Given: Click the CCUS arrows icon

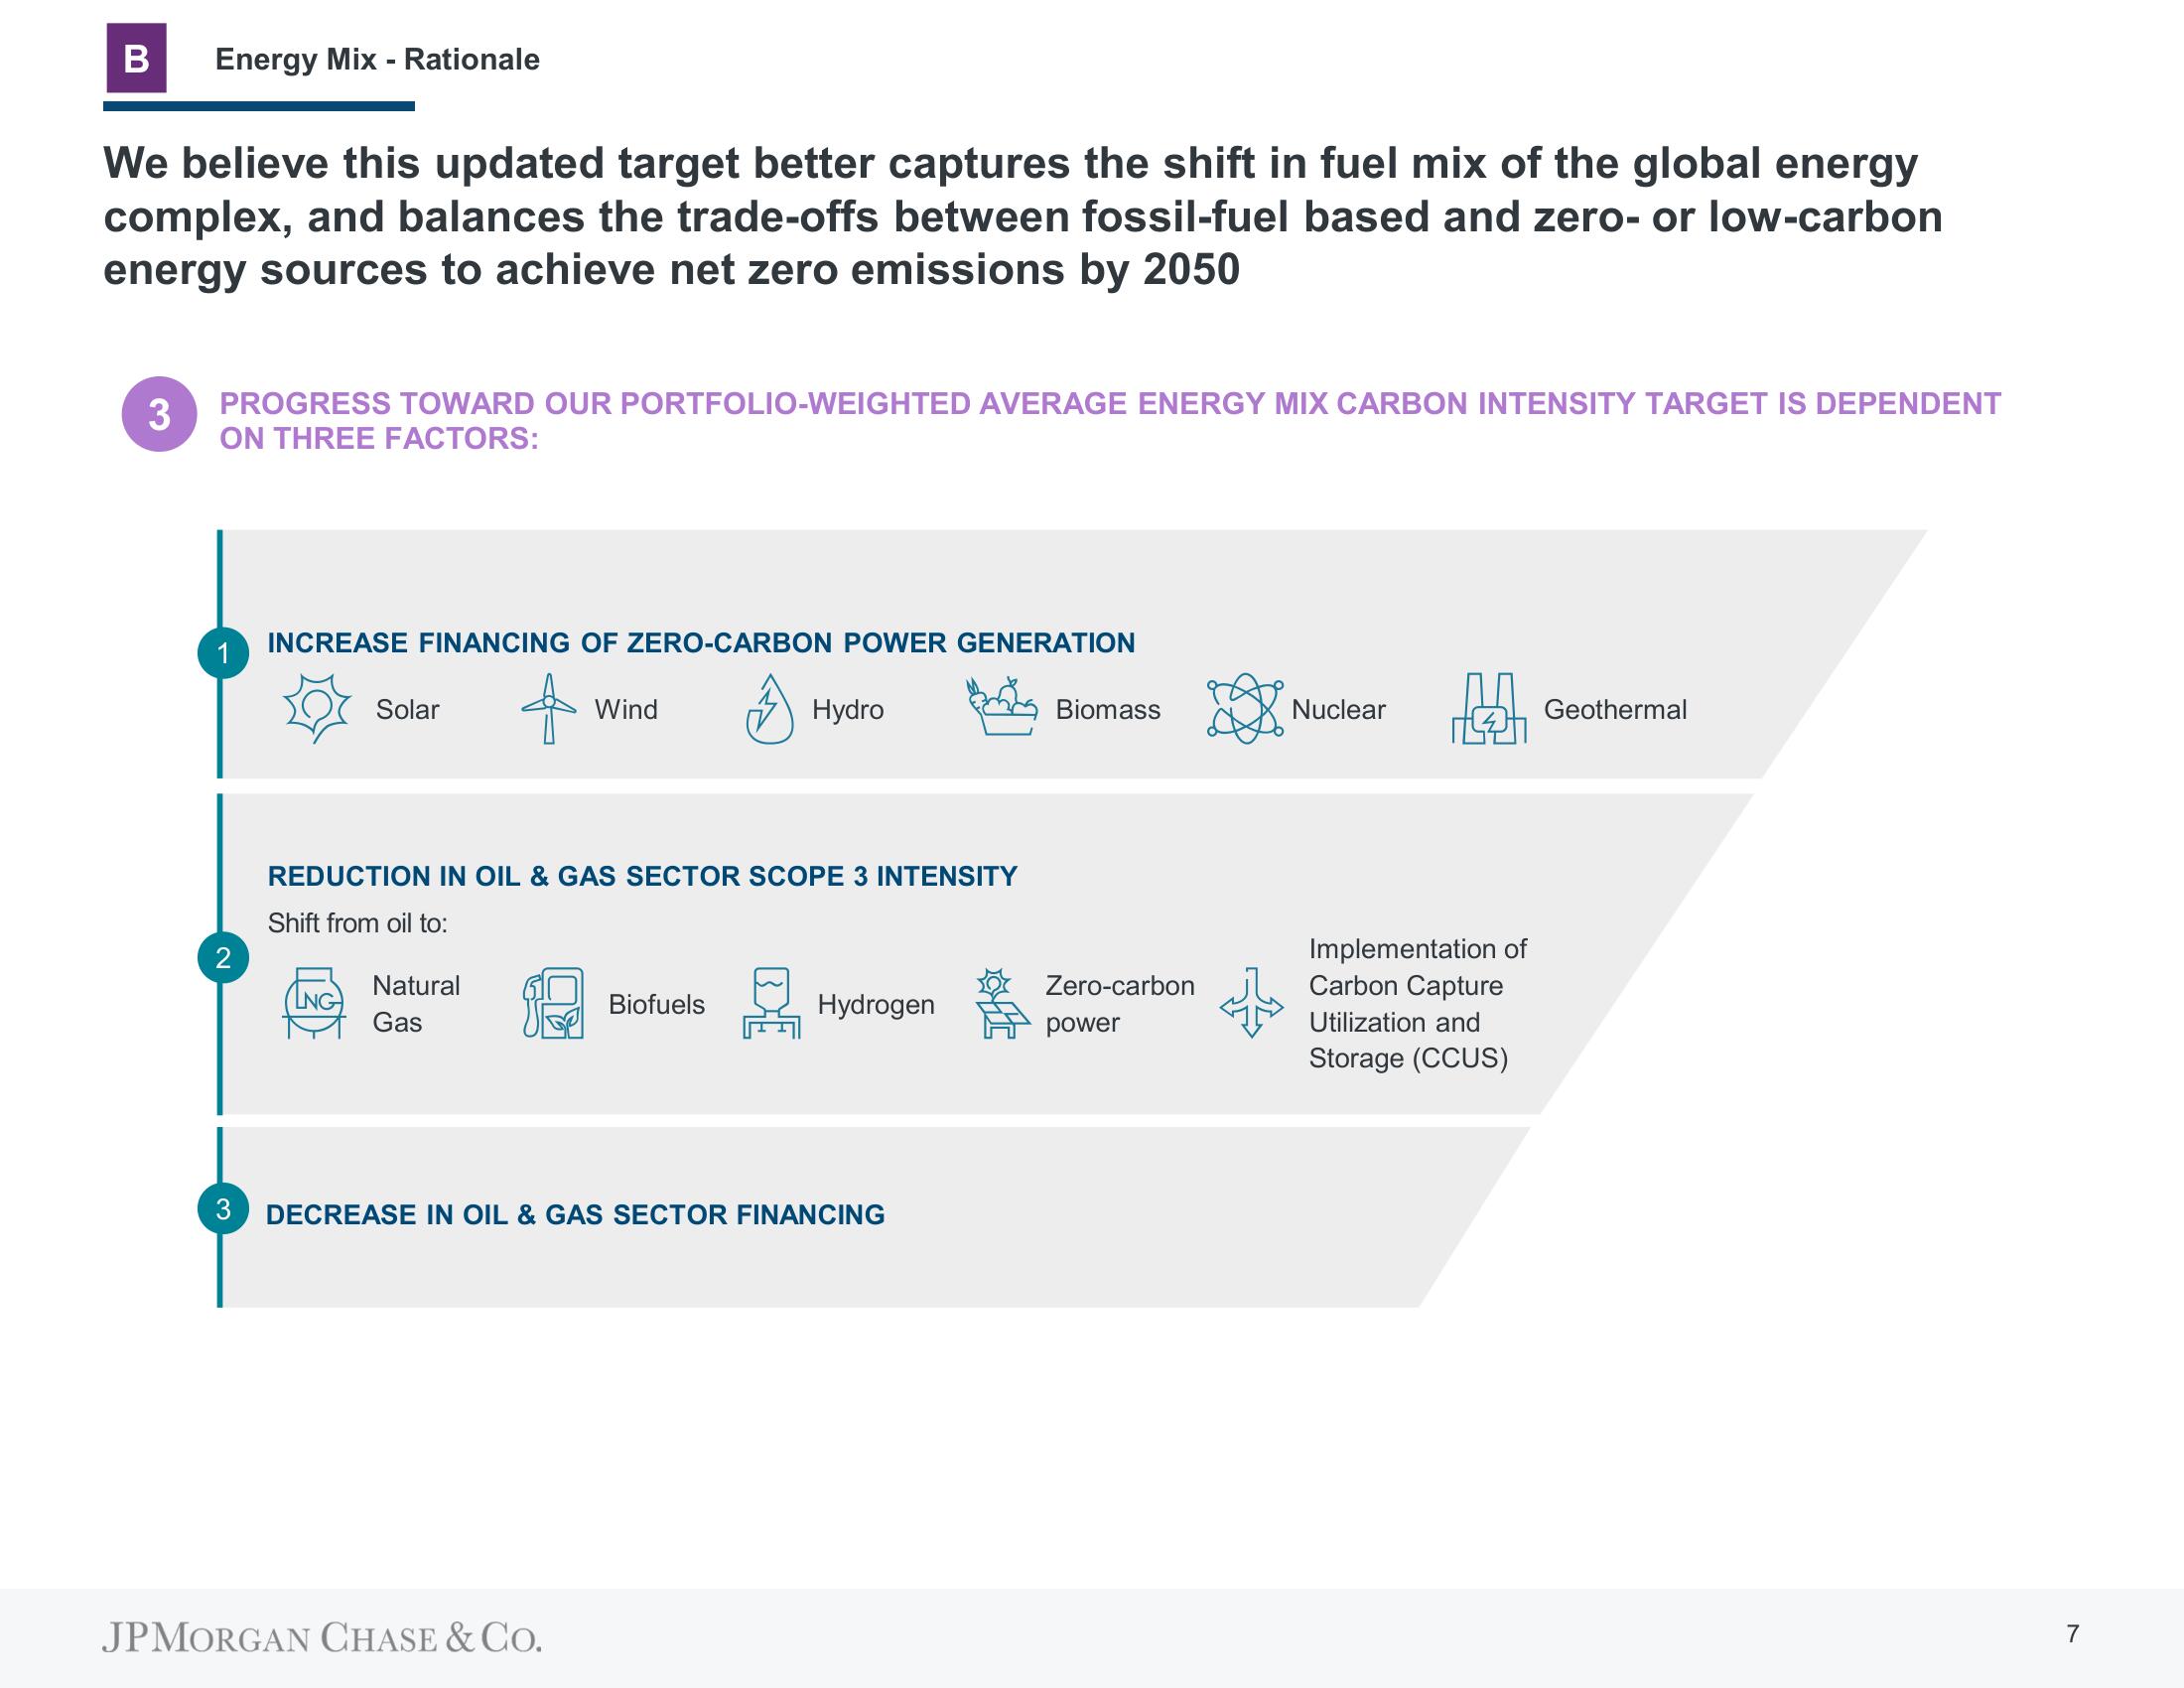Looking at the screenshot, I should pyautogui.click(x=1251, y=1003).
